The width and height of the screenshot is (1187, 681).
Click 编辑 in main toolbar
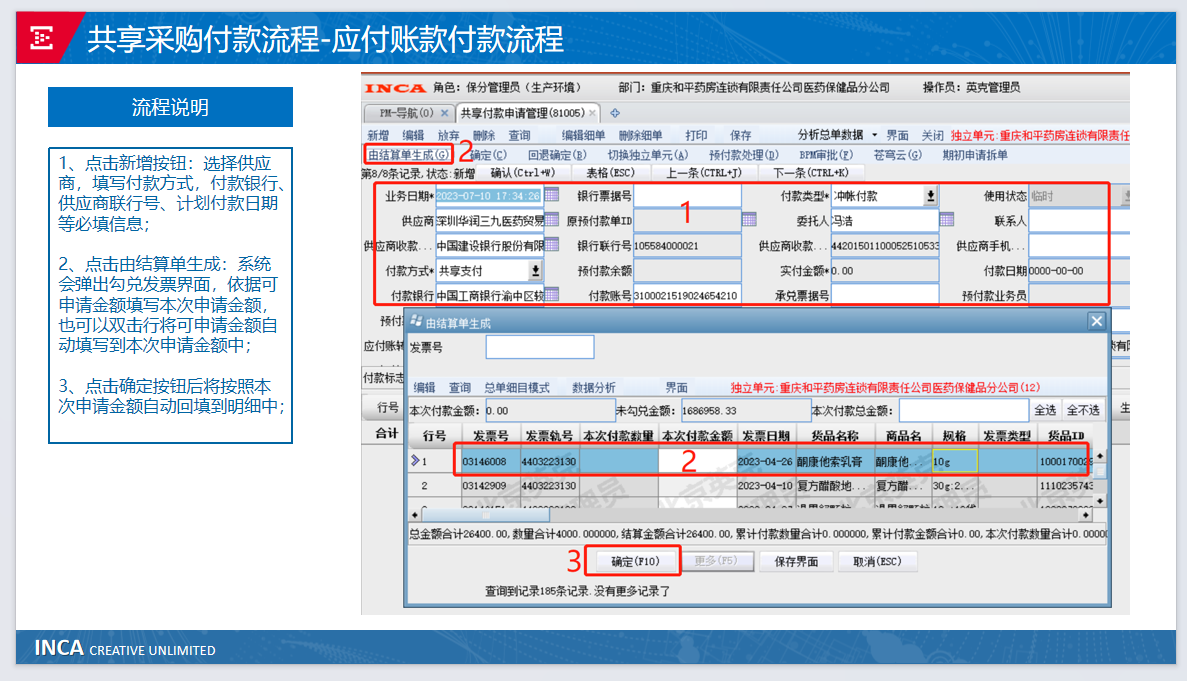point(413,135)
